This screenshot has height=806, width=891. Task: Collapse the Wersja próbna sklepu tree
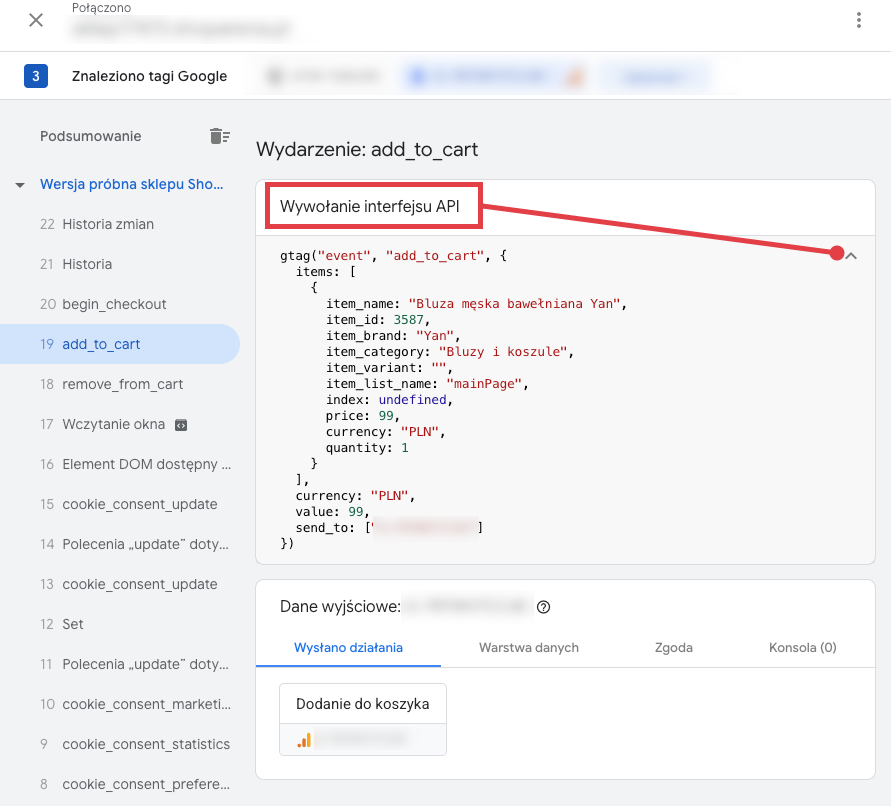coord(20,185)
